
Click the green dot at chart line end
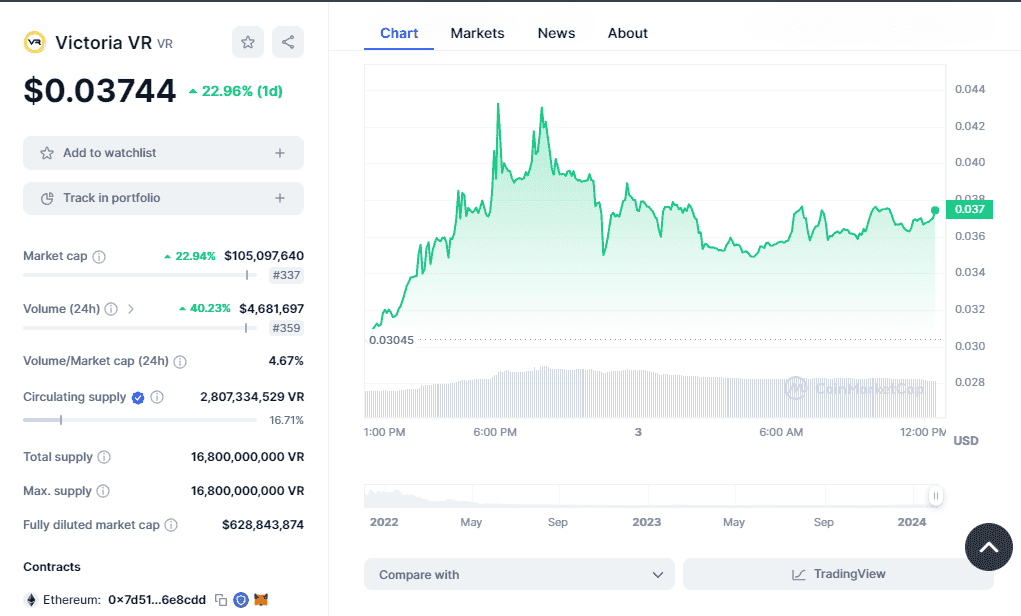click(x=935, y=210)
